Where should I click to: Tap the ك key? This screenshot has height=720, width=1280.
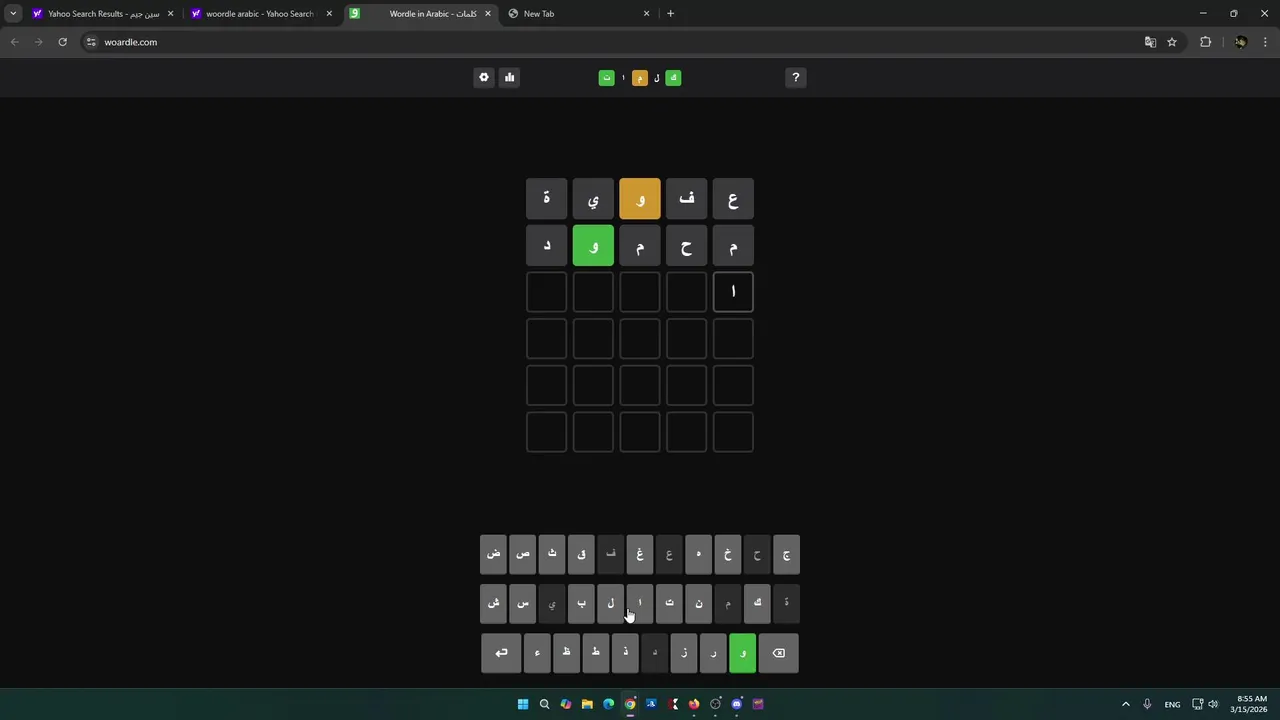pos(757,603)
